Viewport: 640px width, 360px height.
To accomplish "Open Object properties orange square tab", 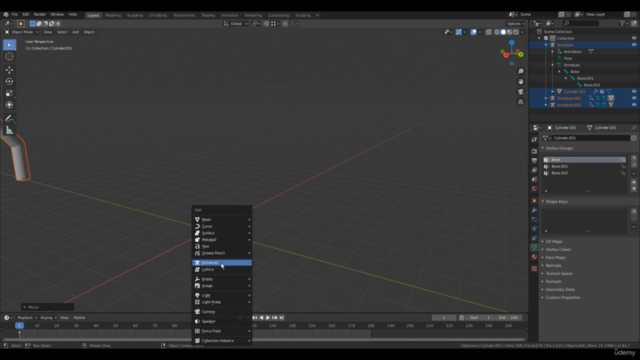I will coord(534,201).
